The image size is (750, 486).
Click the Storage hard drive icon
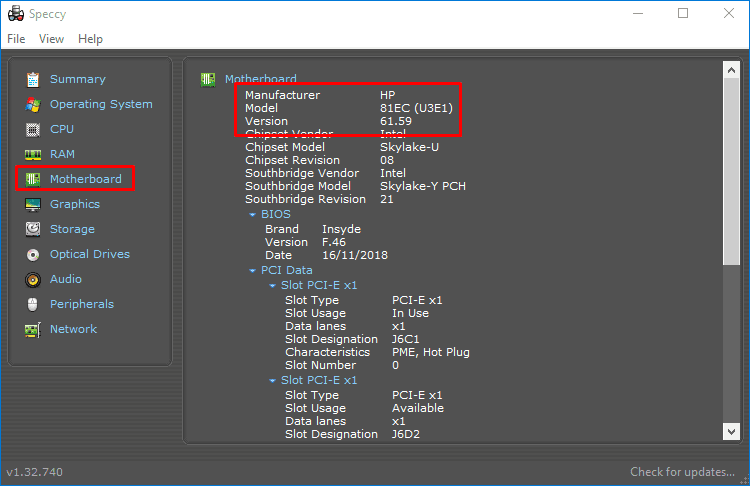(x=33, y=229)
